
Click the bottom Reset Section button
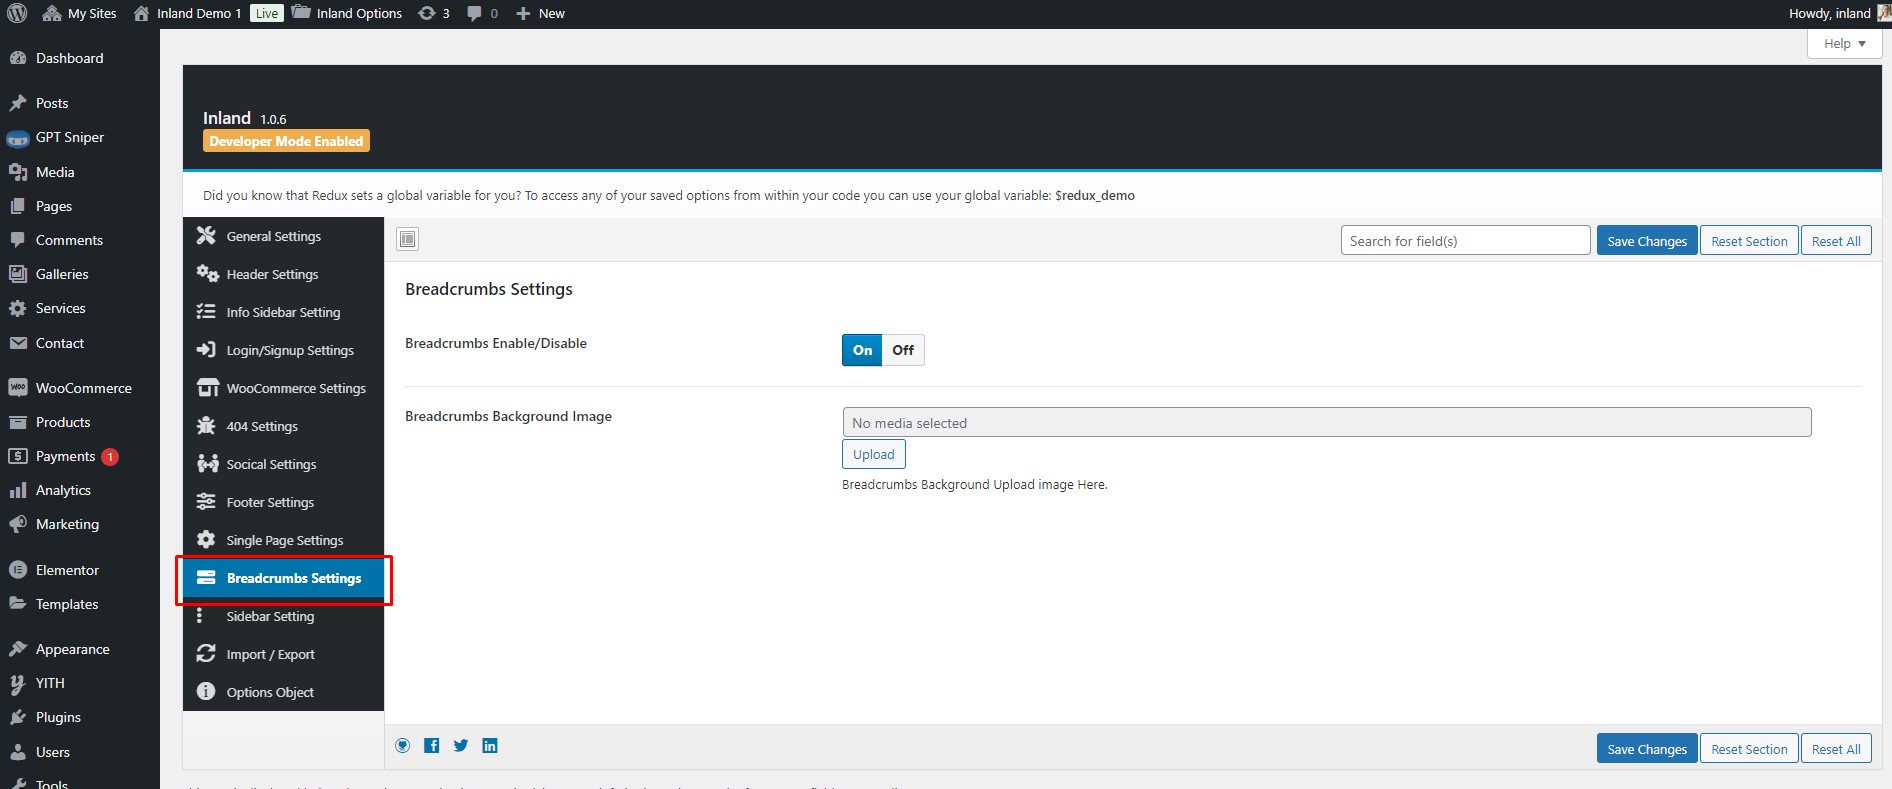coord(1749,749)
